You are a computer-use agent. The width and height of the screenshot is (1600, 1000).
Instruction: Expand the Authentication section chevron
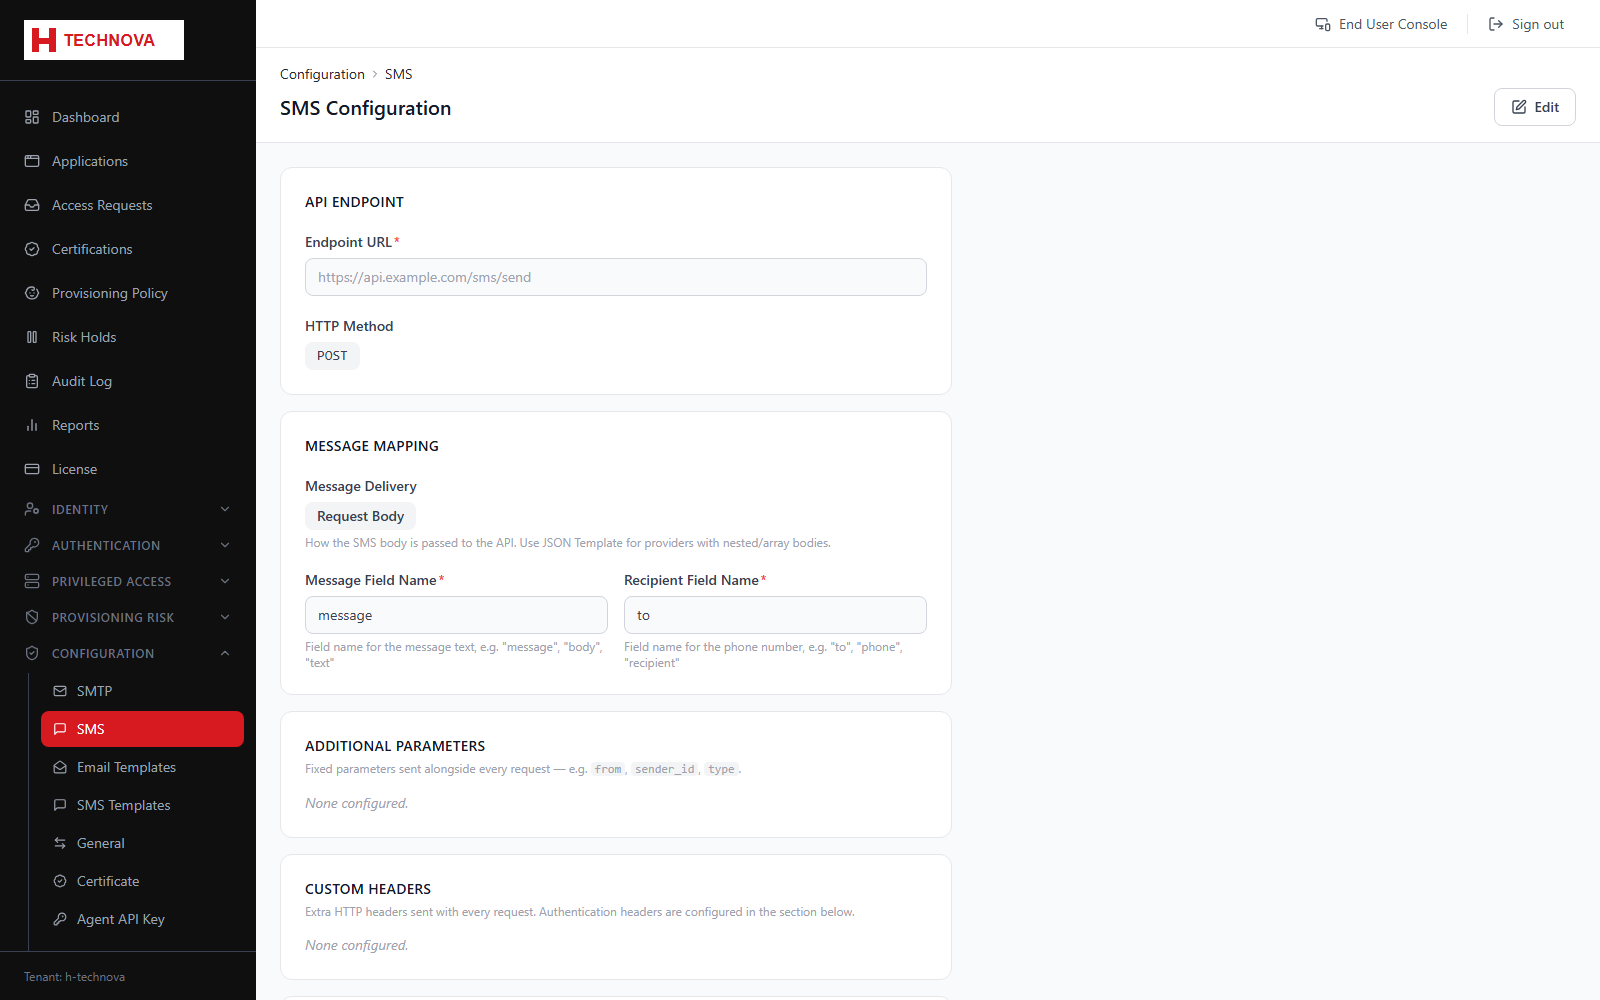click(x=225, y=545)
